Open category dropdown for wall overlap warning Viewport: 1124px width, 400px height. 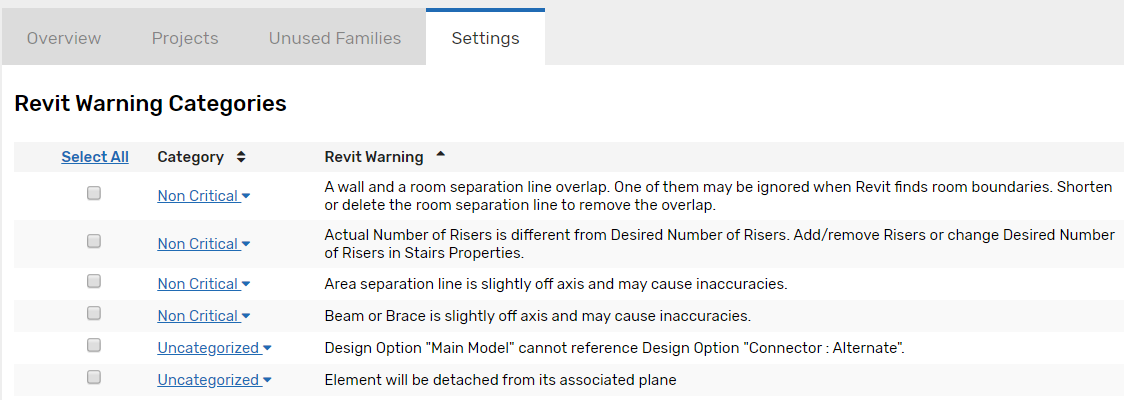(203, 196)
